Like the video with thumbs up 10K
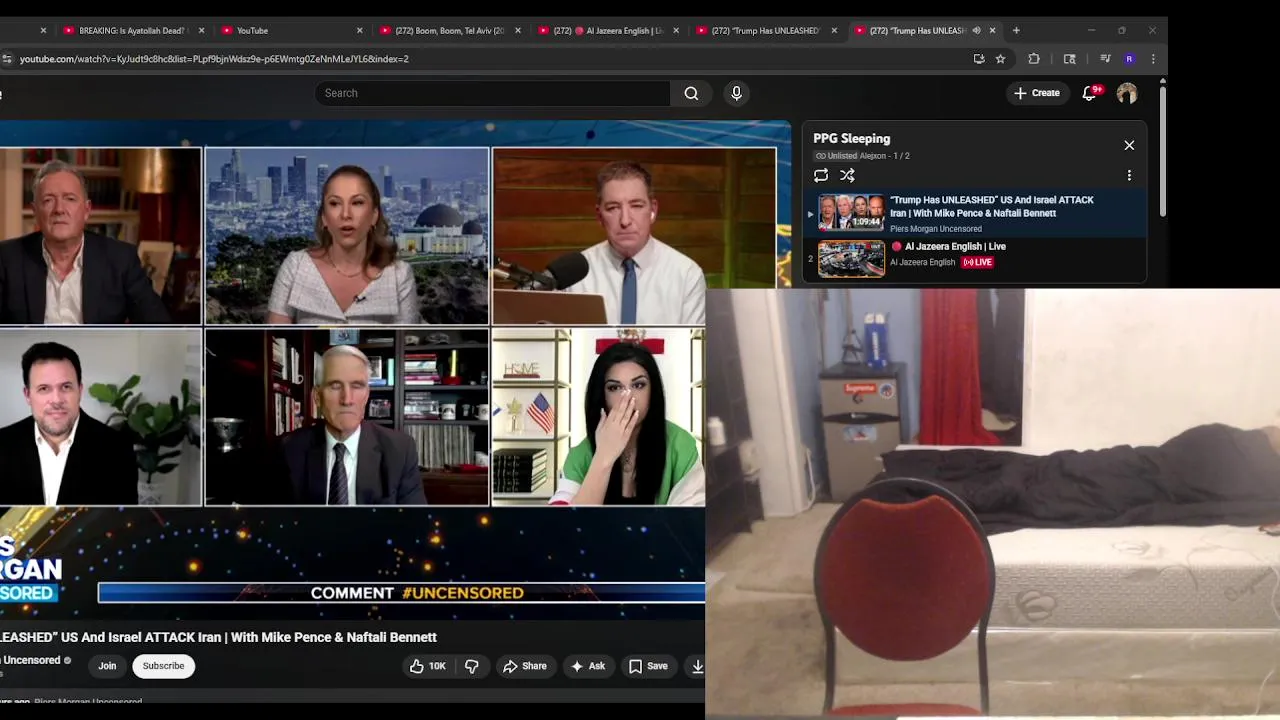Image resolution: width=1280 pixels, height=720 pixels. tap(426, 666)
